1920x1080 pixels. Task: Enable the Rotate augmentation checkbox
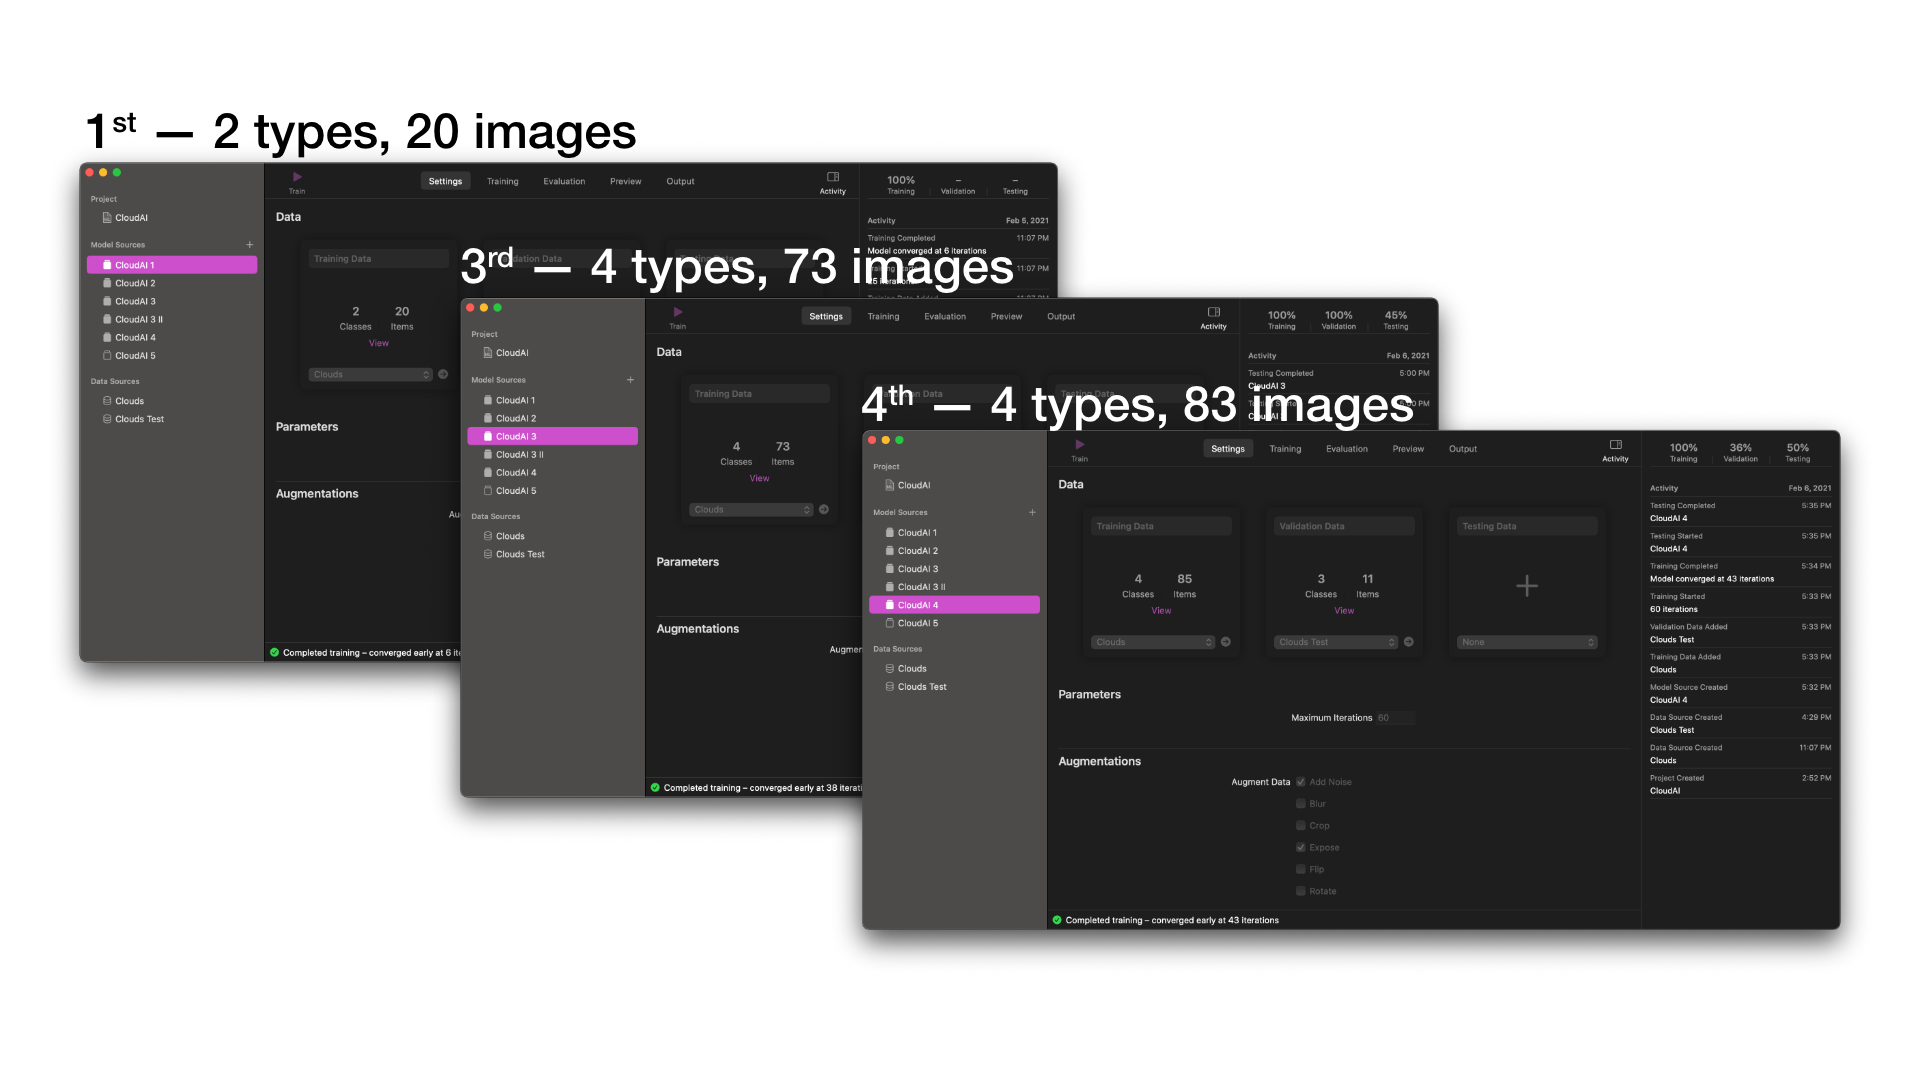click(x=1301, y=891)
